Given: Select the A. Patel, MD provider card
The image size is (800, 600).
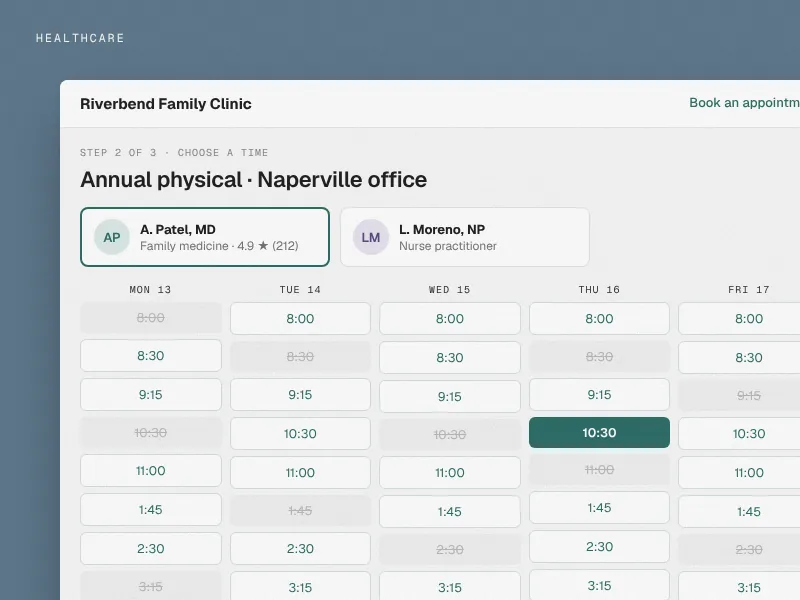Looking at the screenshot, I should coord(205,237).
